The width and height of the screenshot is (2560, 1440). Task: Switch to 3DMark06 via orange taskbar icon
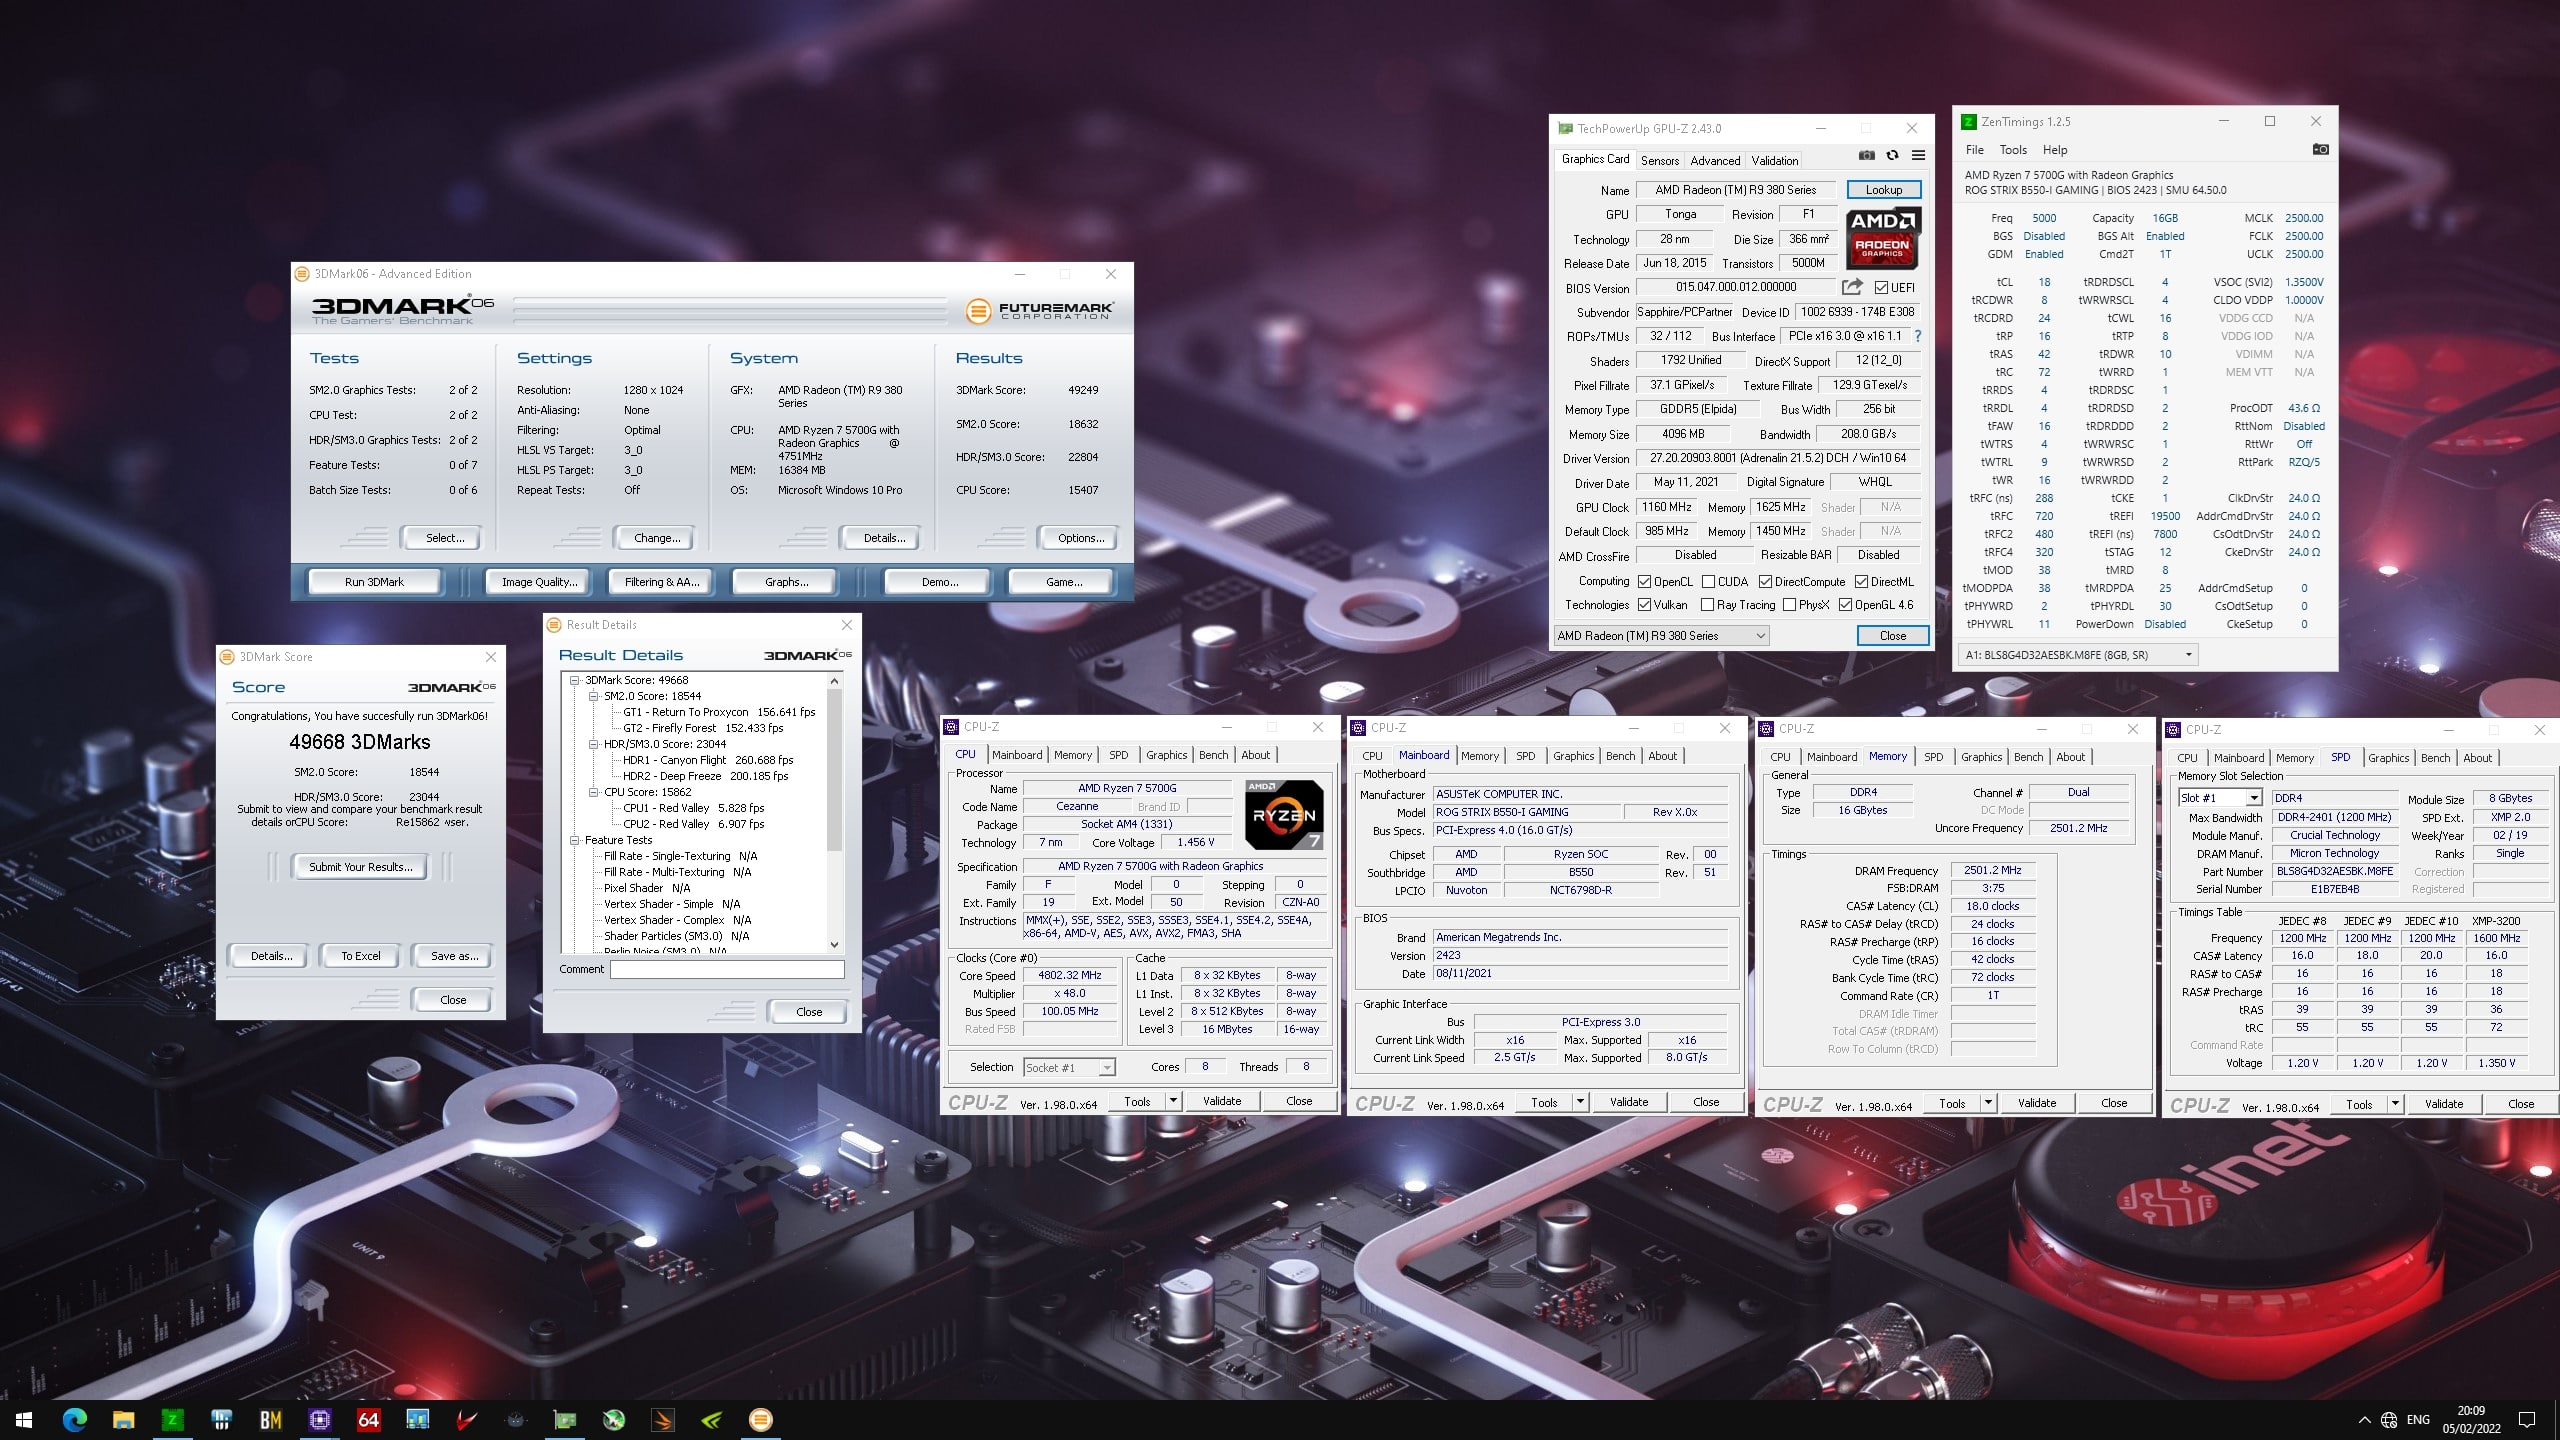[761, 1419]
